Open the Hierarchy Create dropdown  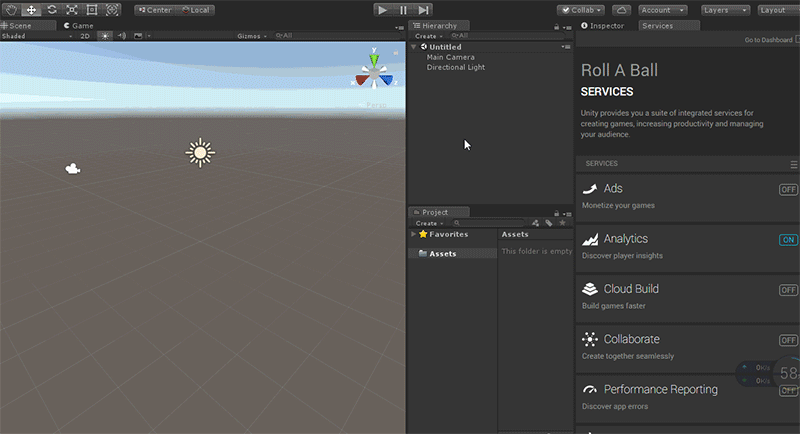point(429,36)
